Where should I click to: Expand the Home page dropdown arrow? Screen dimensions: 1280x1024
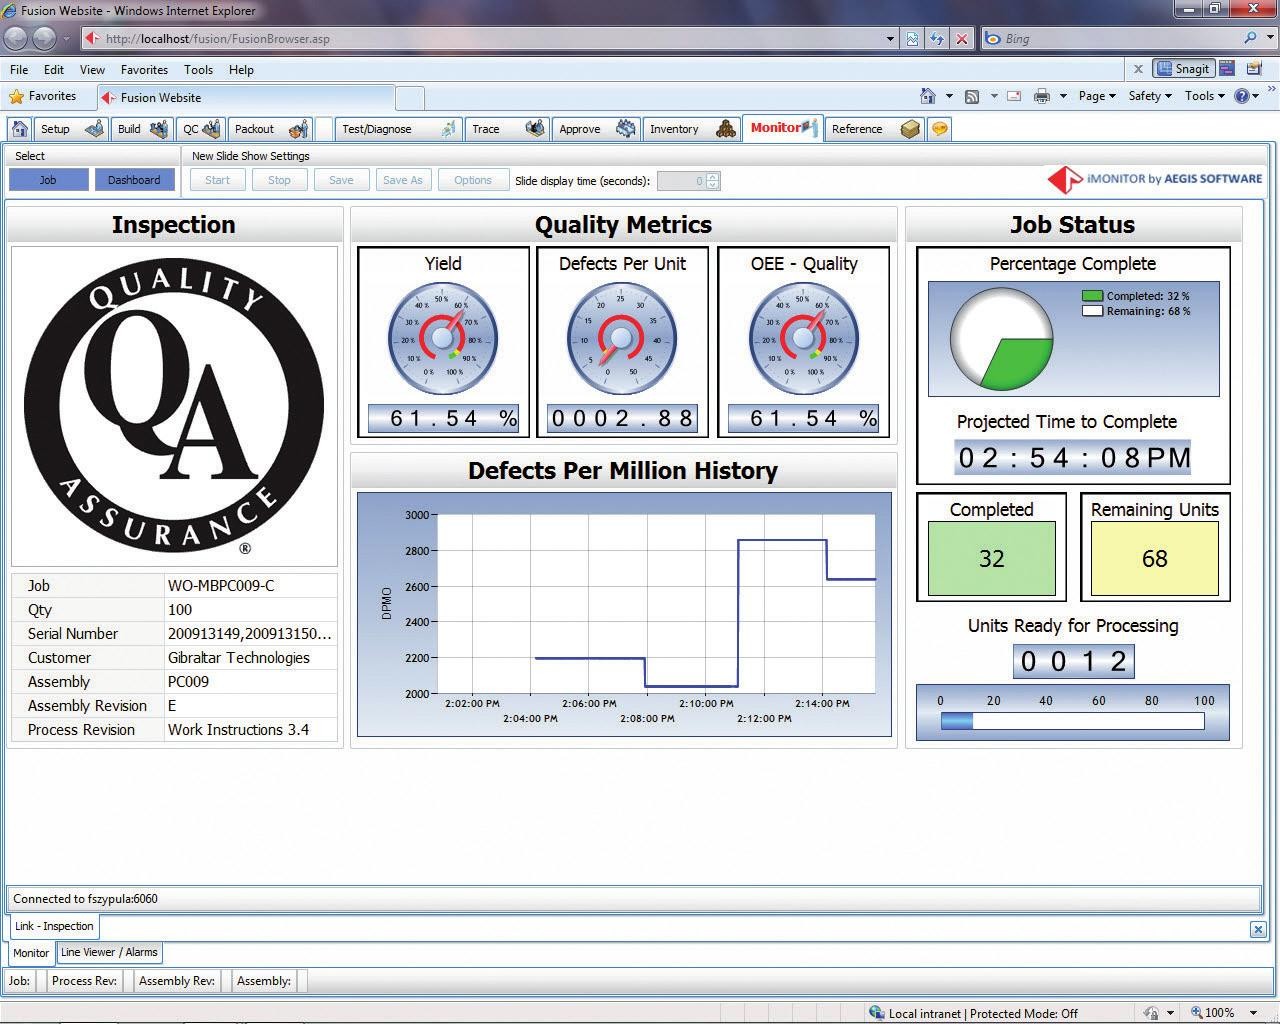pos(949,96)
